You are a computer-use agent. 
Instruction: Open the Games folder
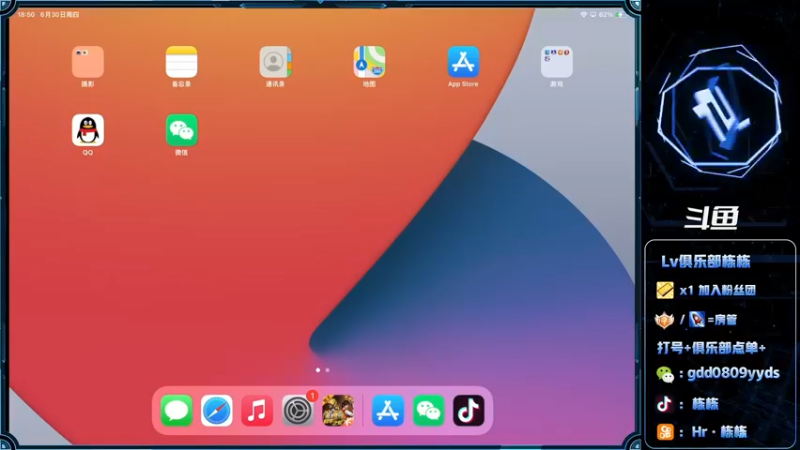557,62
